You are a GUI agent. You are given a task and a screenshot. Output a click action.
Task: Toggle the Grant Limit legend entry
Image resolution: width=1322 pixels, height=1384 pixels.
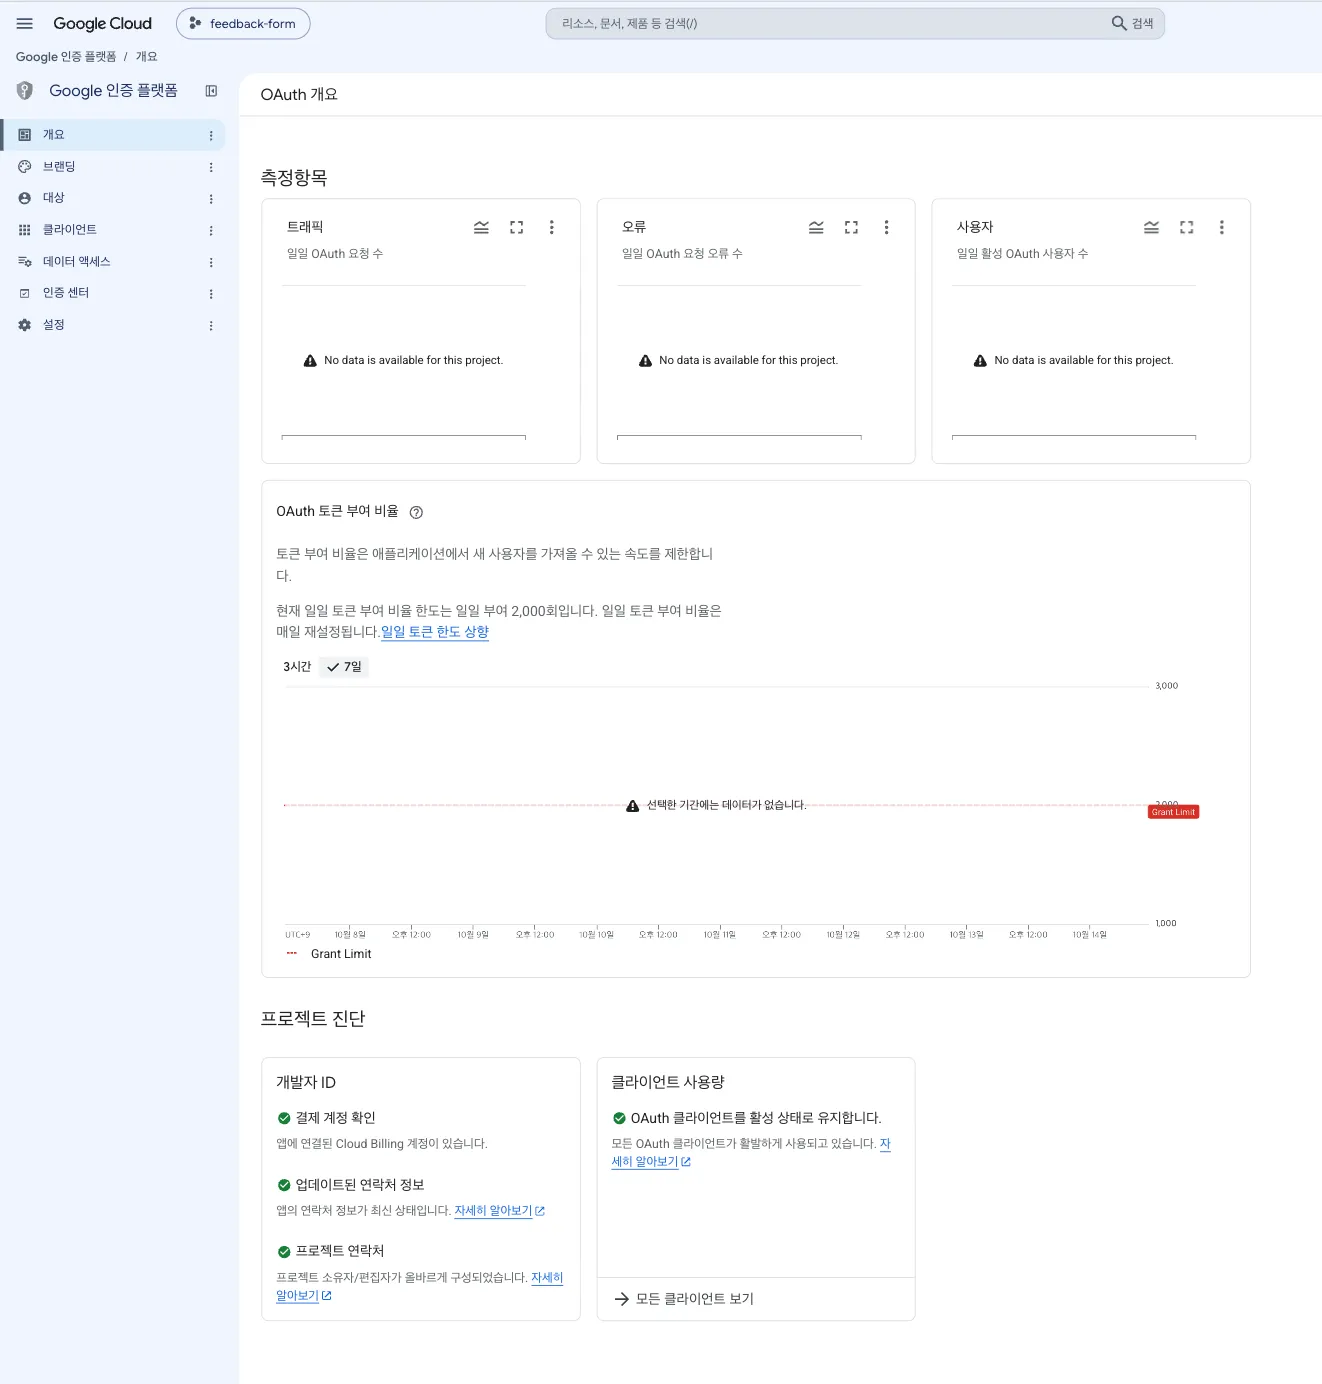click(x=329, y=954)
